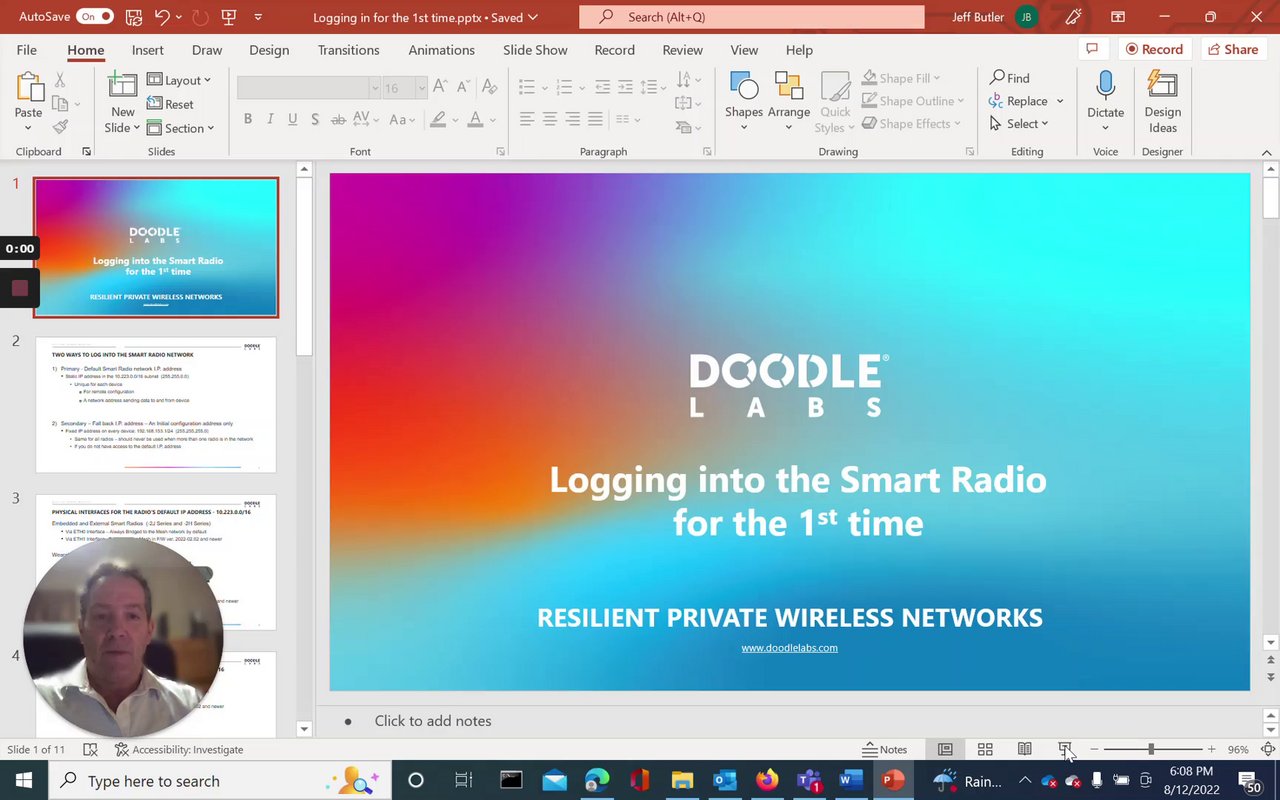Expand the Layout dropdown
The height and width of the screenshot is (800, 1280).
(x=180, y=80)
